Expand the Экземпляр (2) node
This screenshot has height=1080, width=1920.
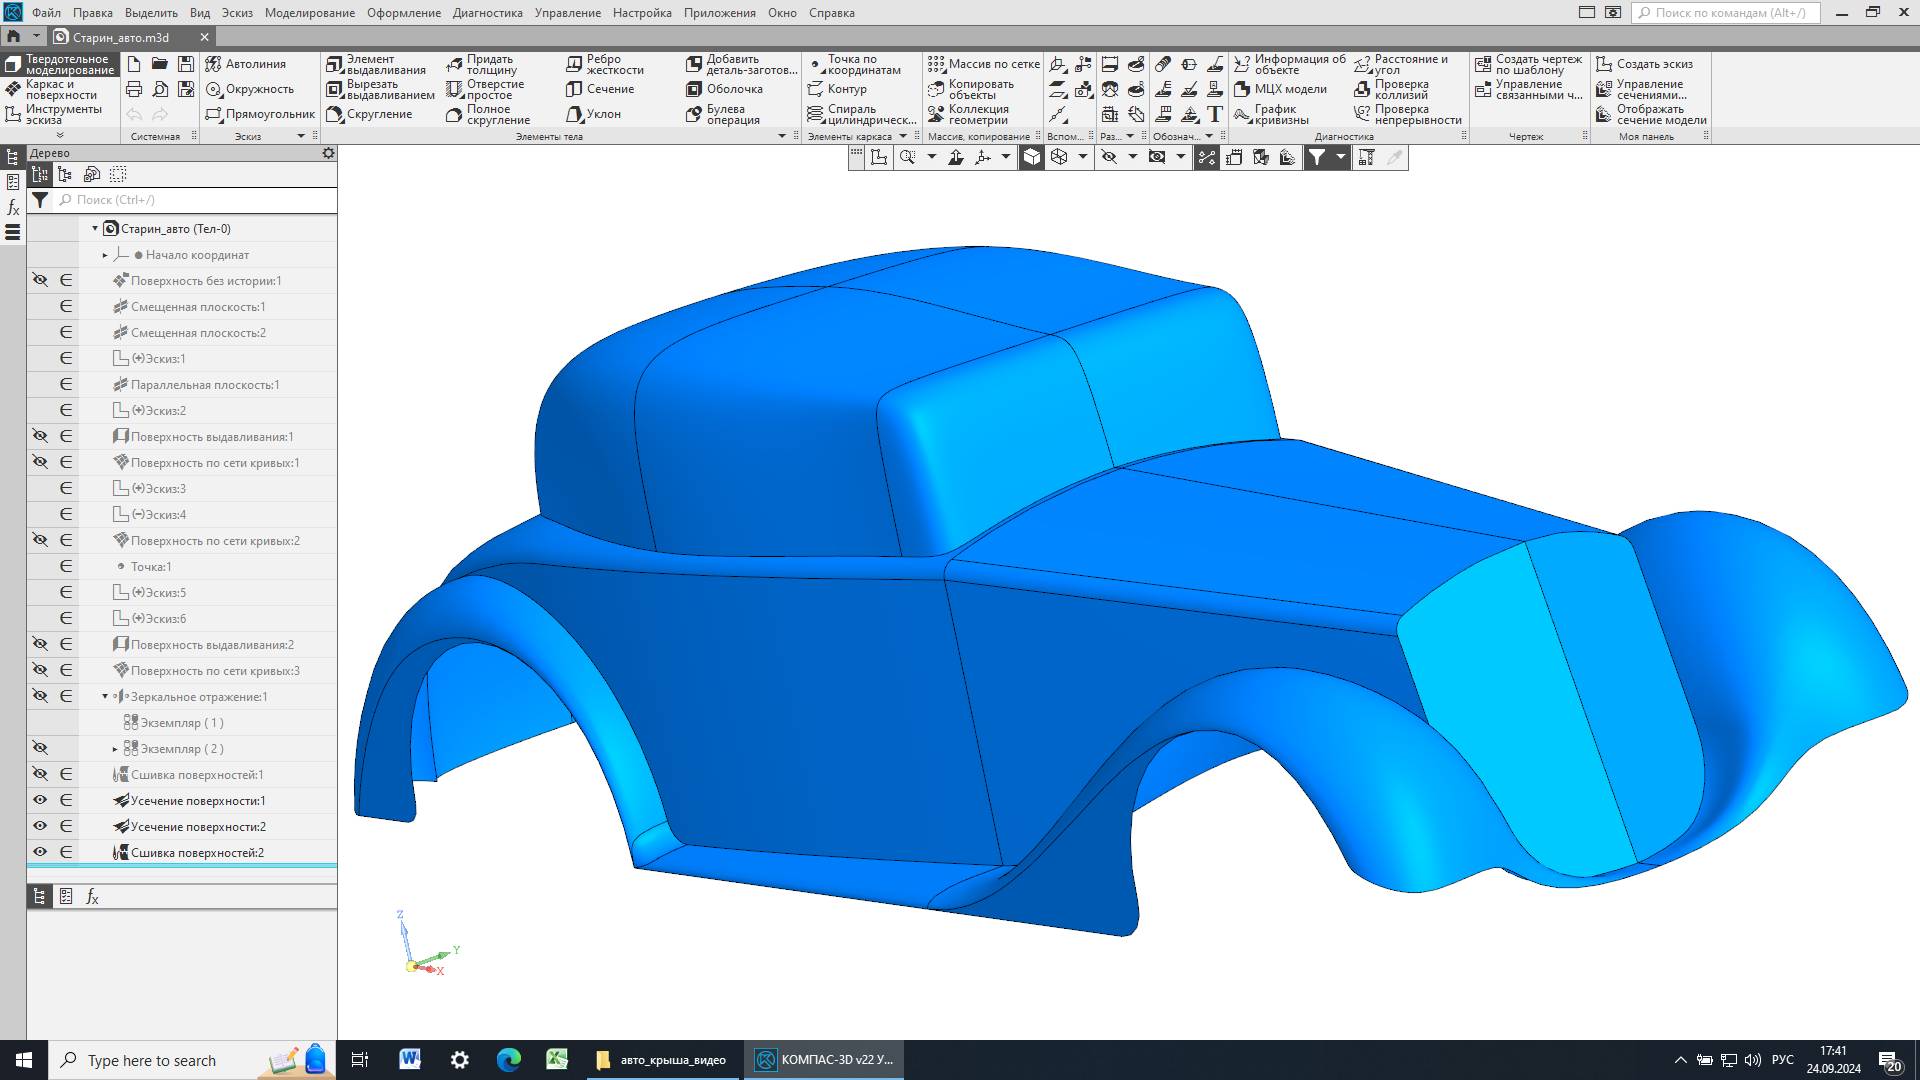point(115,749)
